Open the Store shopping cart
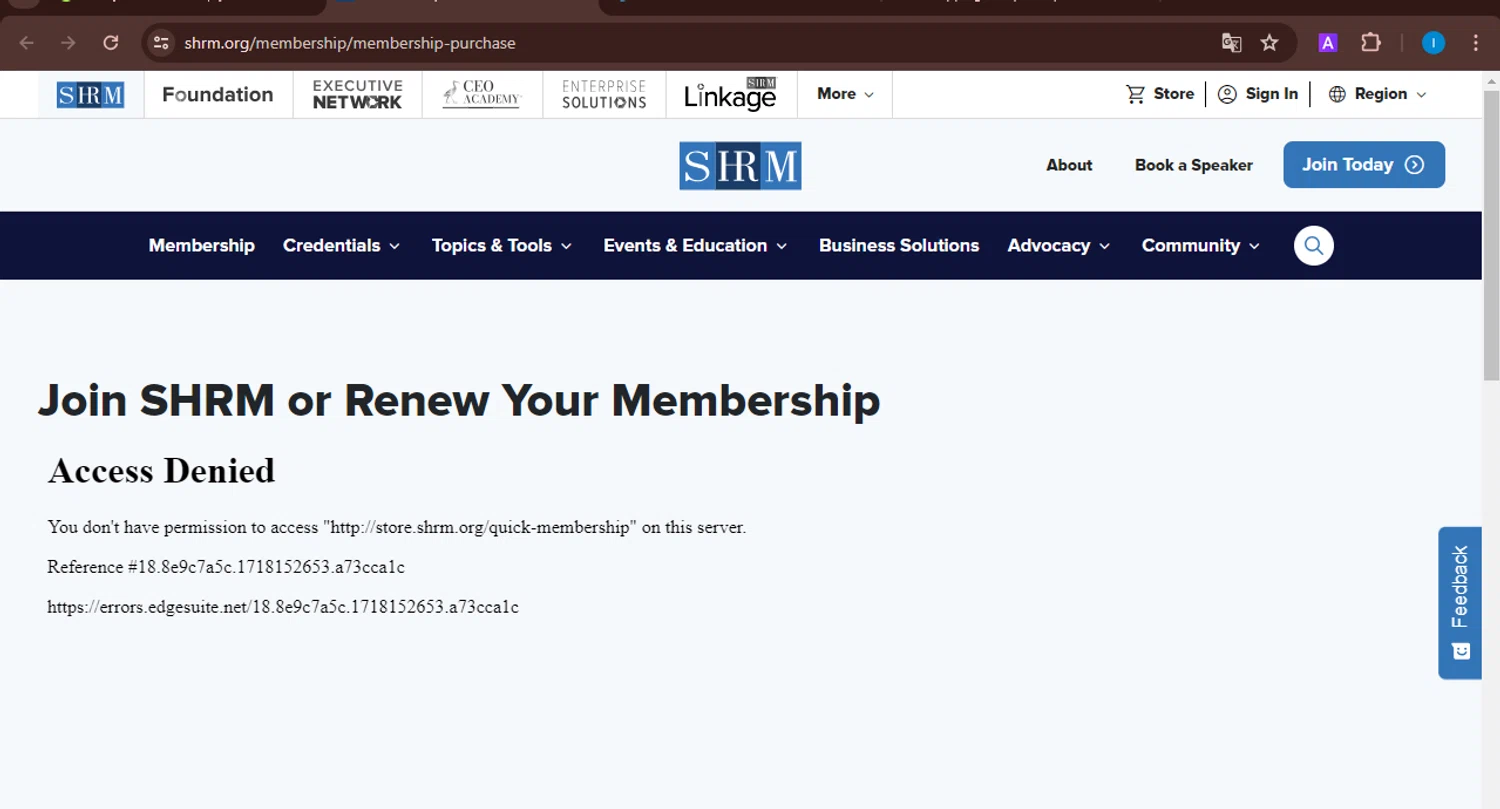 coord(1160,94)
